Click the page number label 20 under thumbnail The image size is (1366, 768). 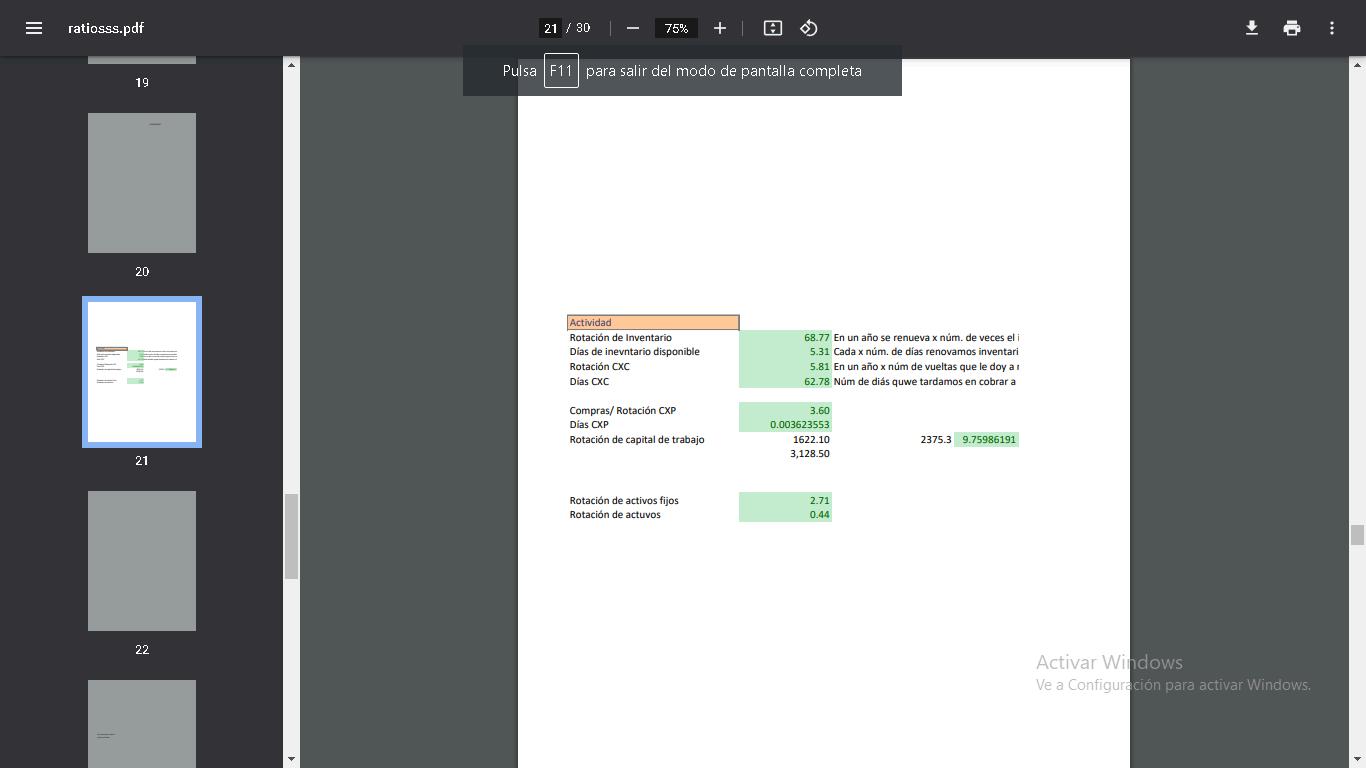click(x=142, y=272)
